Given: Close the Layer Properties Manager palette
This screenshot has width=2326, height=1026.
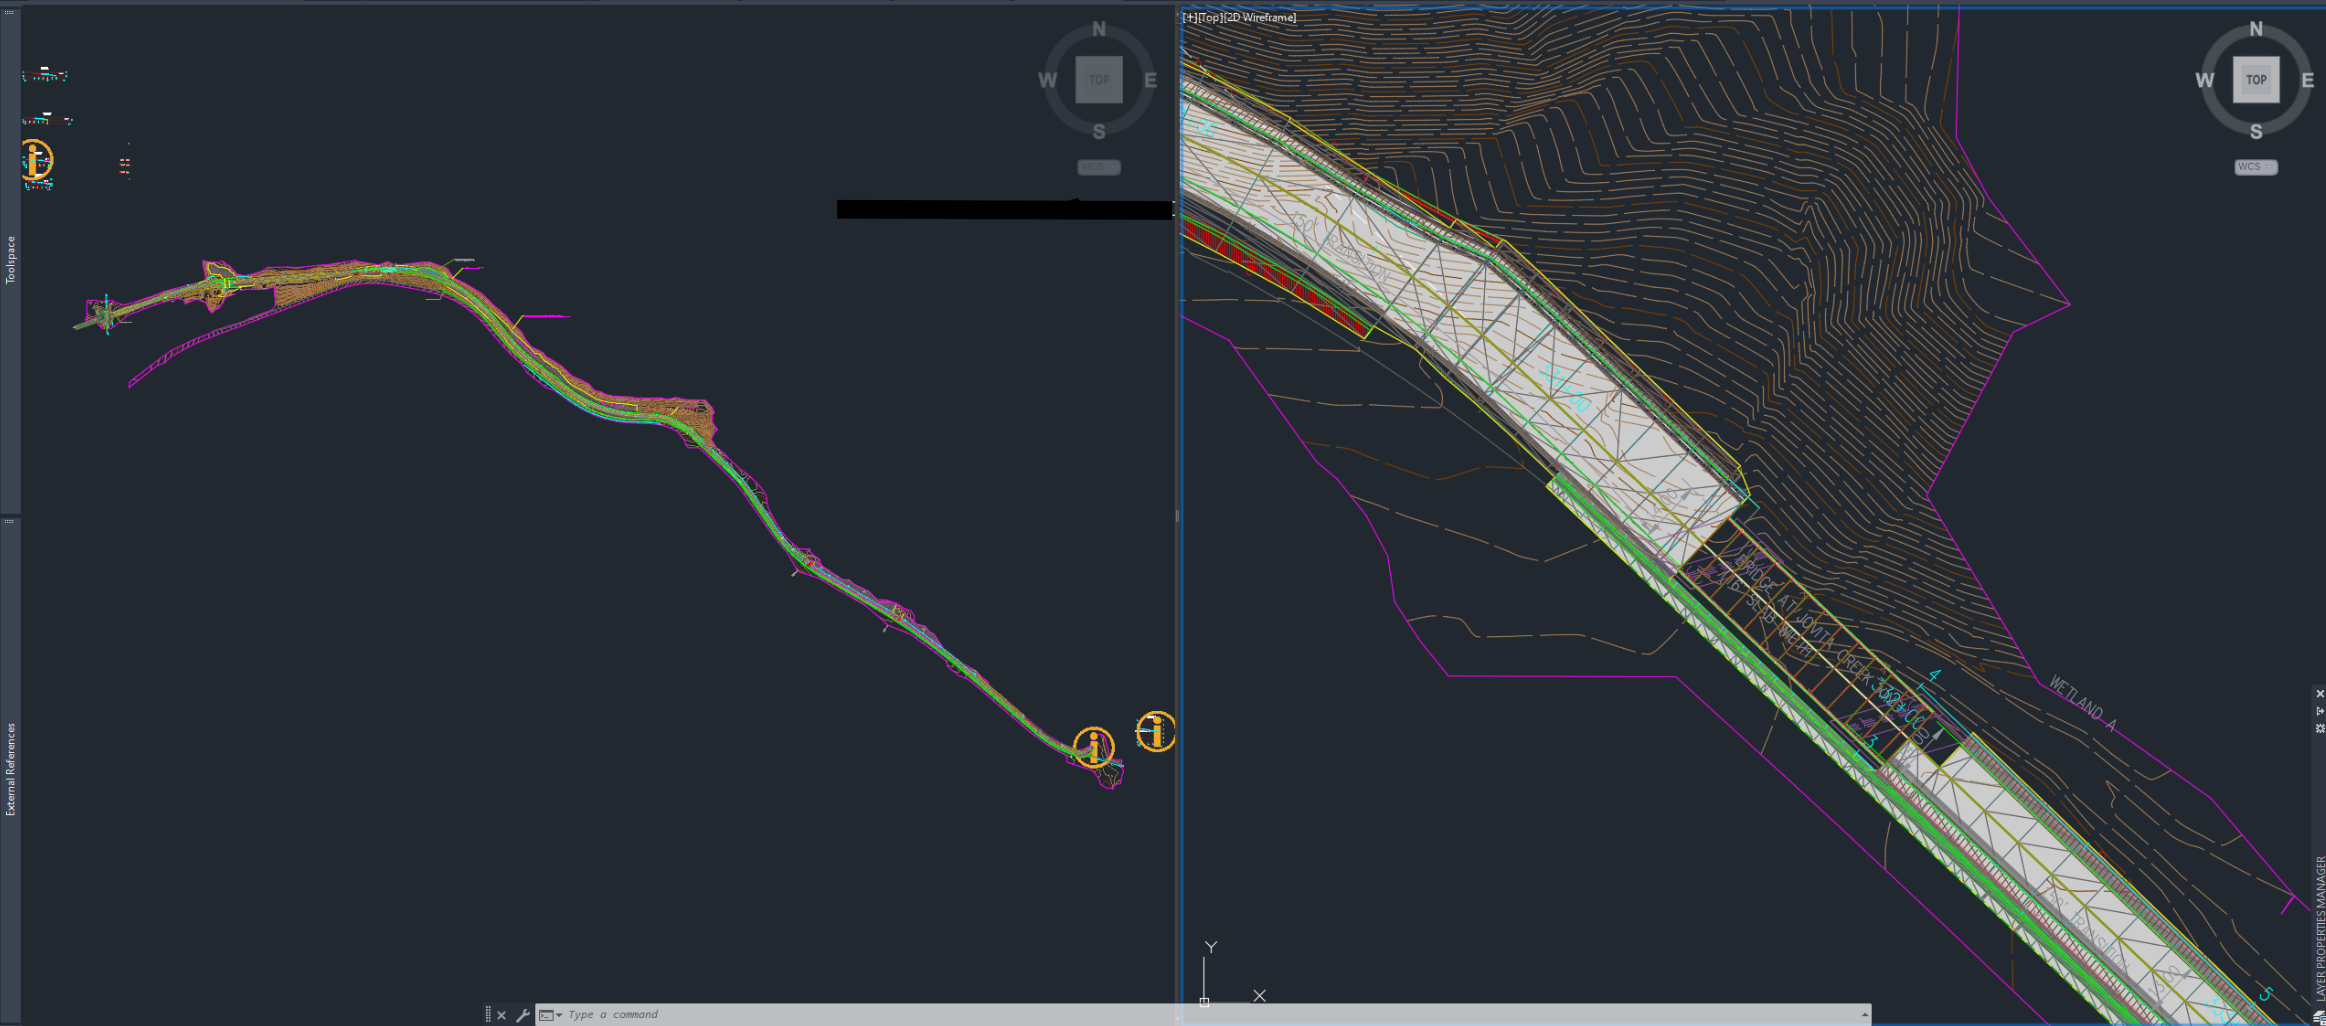Looking at the screenshot, I should [x=2319, y=694].
